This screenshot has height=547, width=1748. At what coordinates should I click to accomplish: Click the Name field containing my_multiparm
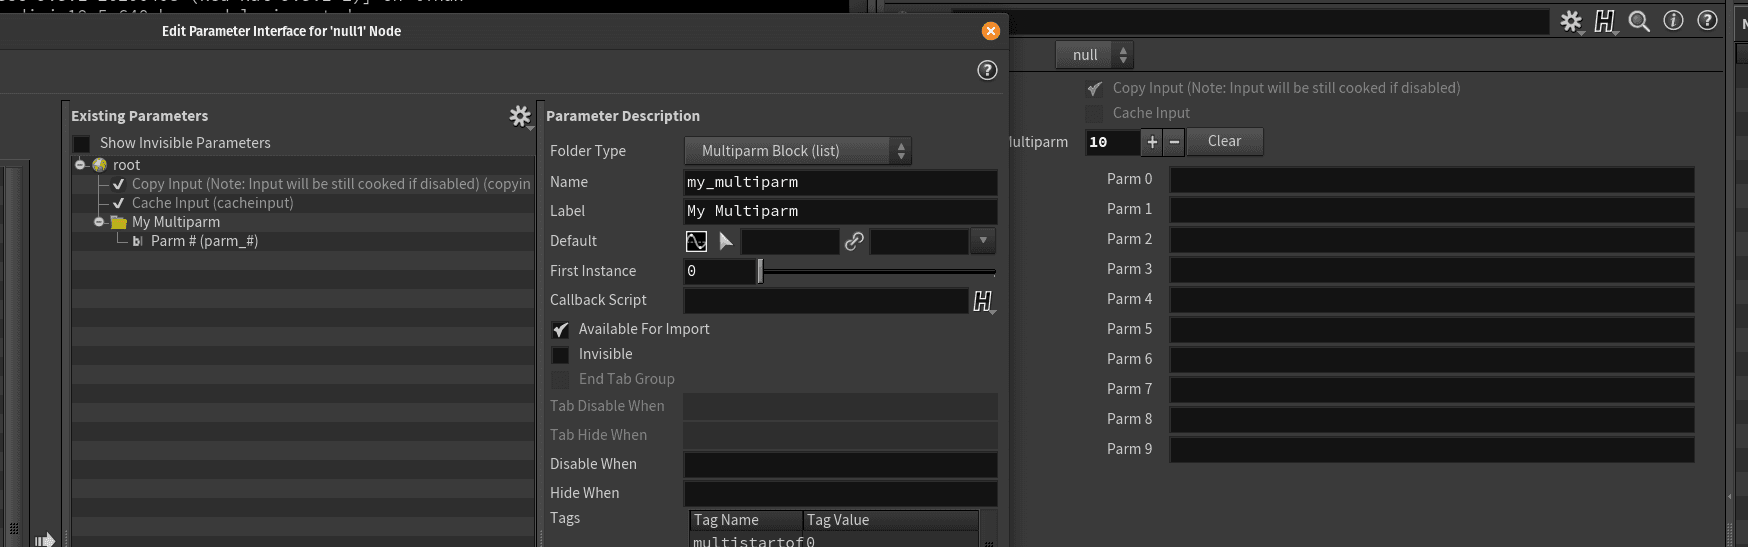(840, 182)
